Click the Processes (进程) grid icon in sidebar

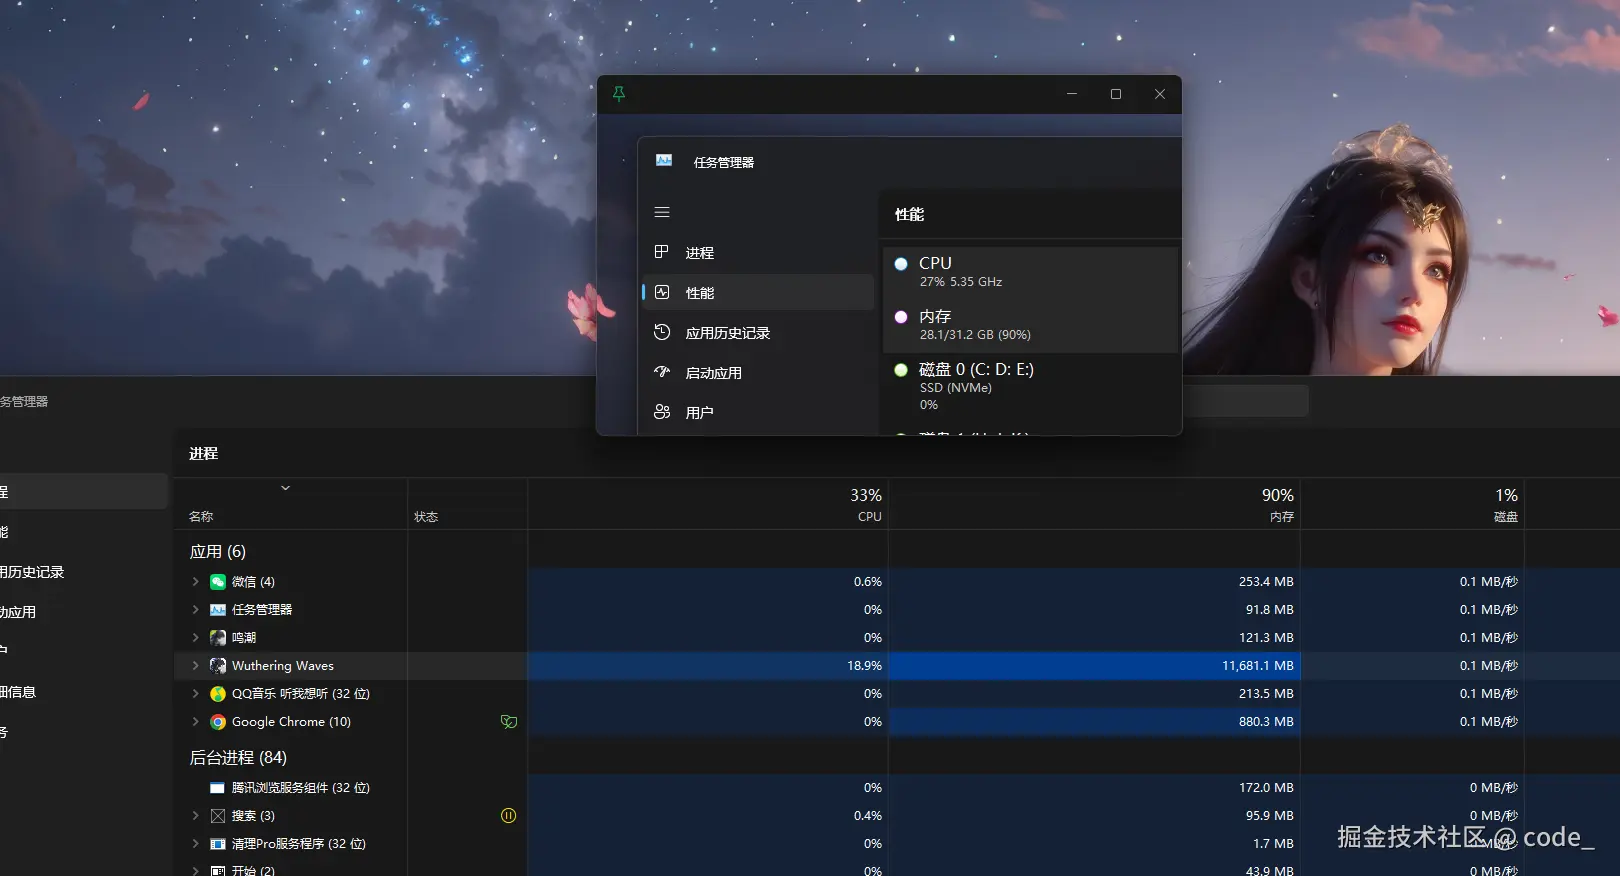tap(662, 252)
